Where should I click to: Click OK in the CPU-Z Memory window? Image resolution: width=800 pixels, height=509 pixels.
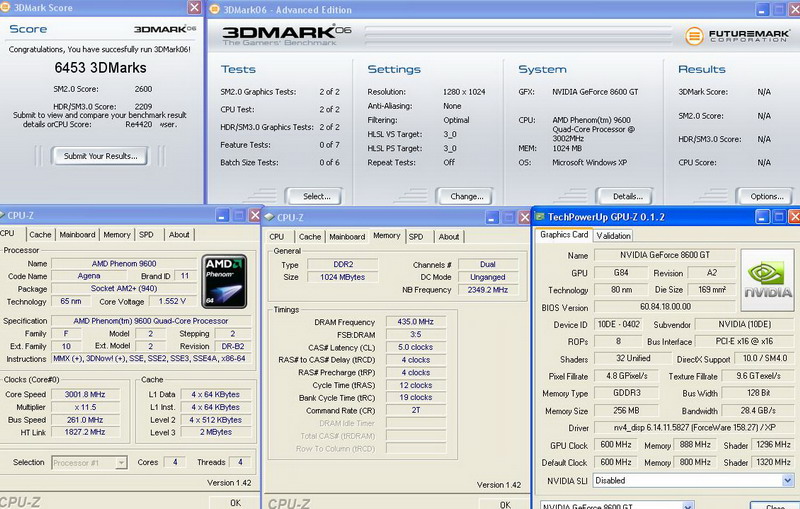[x=505, y=504]
